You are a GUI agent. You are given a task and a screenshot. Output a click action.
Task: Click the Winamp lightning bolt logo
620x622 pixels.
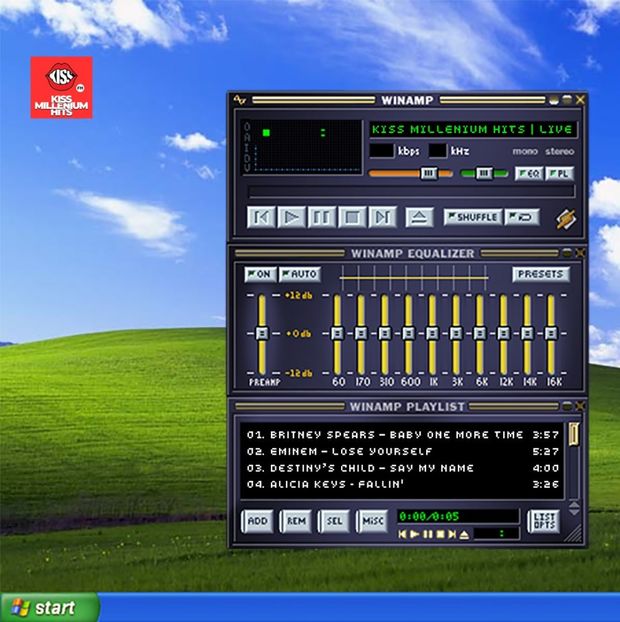(x=566, y=219)
